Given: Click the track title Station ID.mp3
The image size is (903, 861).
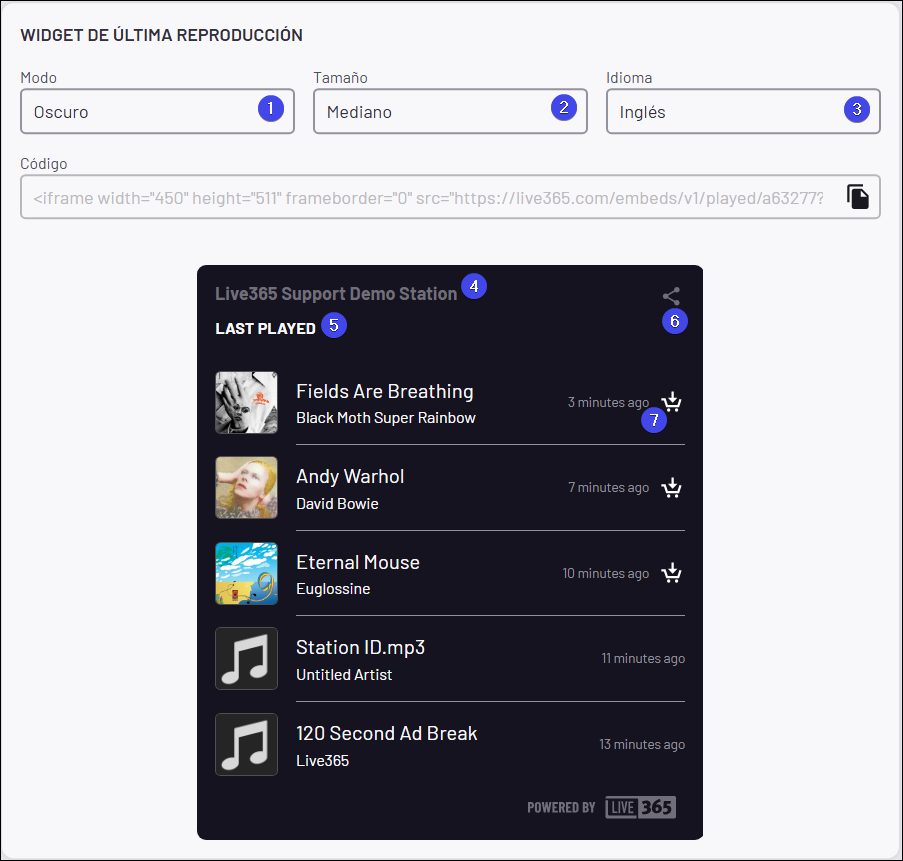Looking at the screenshot, I should (361, 647).
